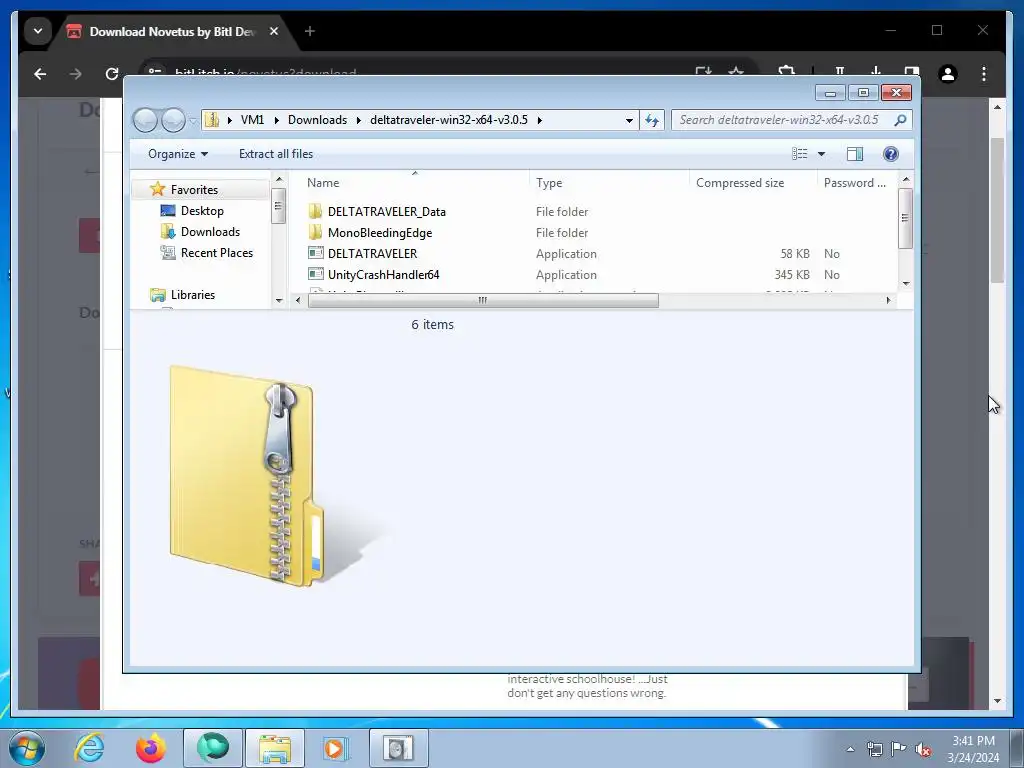Screen dimensions: 1024x768
Task: Click the Explorer forward navigation button
Action: click(x=174, y=120)
